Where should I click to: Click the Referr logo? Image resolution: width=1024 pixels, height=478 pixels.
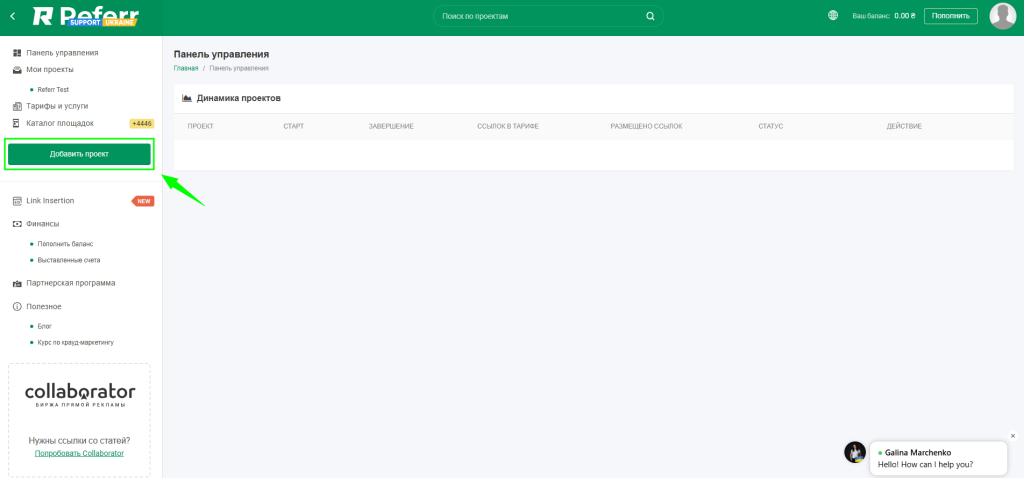click(86, 16)
